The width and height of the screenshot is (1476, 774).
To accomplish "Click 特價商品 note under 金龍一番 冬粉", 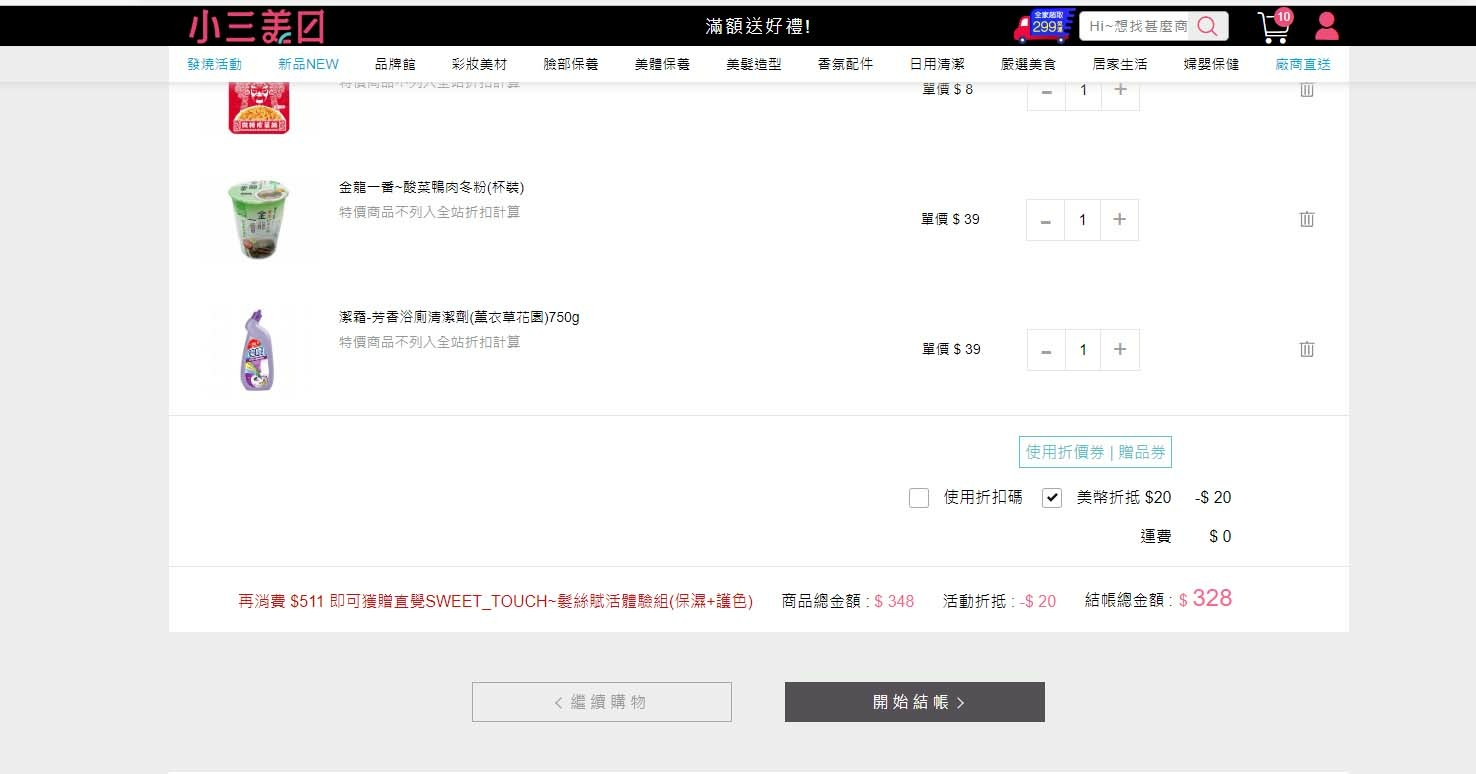I will [430, 212].
